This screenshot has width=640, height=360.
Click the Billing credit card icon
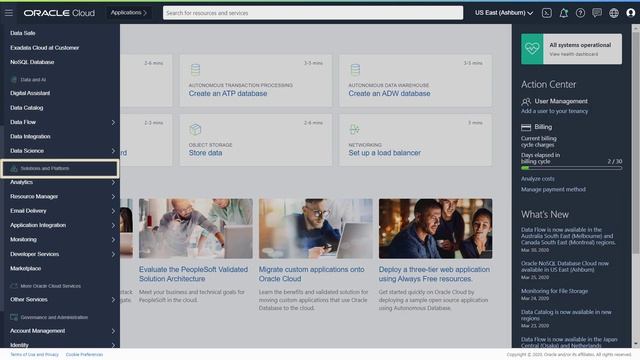pos(526,127)
